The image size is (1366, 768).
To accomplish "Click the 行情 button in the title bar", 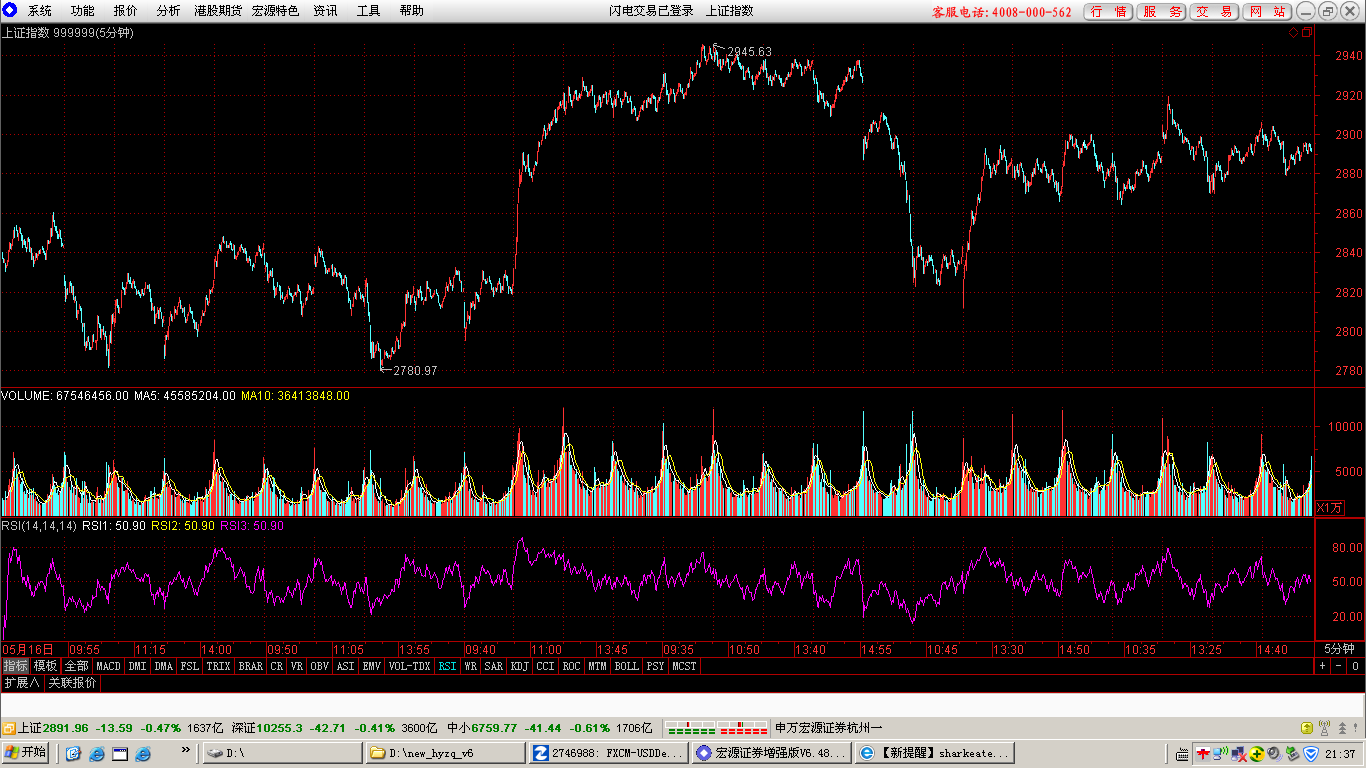I will [1109, 12].
